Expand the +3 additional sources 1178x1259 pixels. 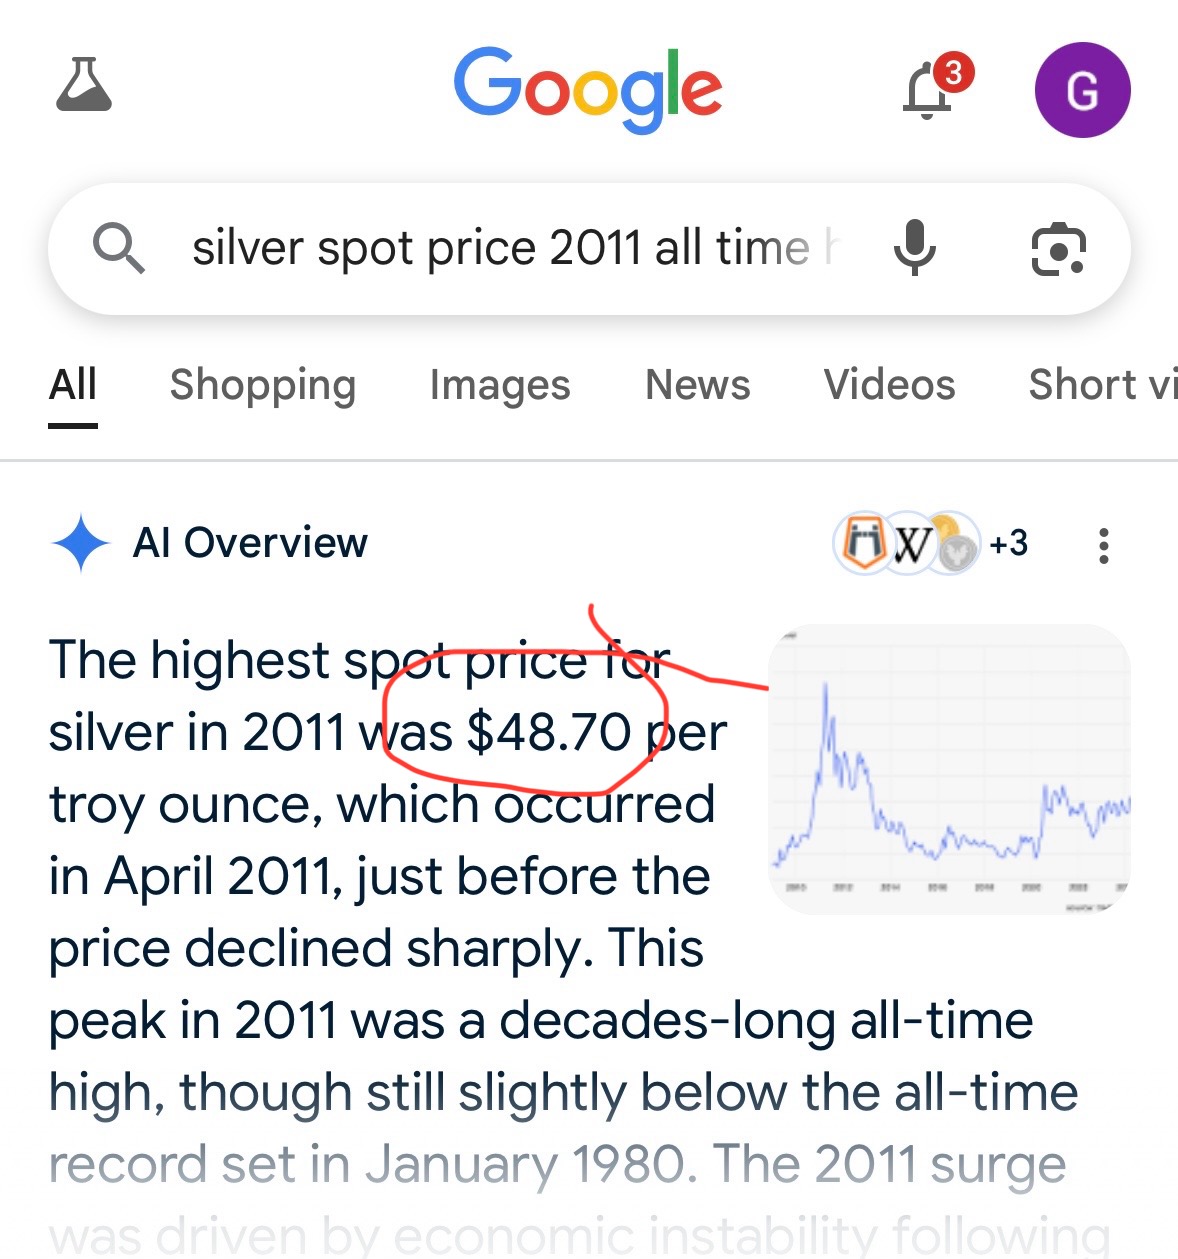(x=1008, y=543)
